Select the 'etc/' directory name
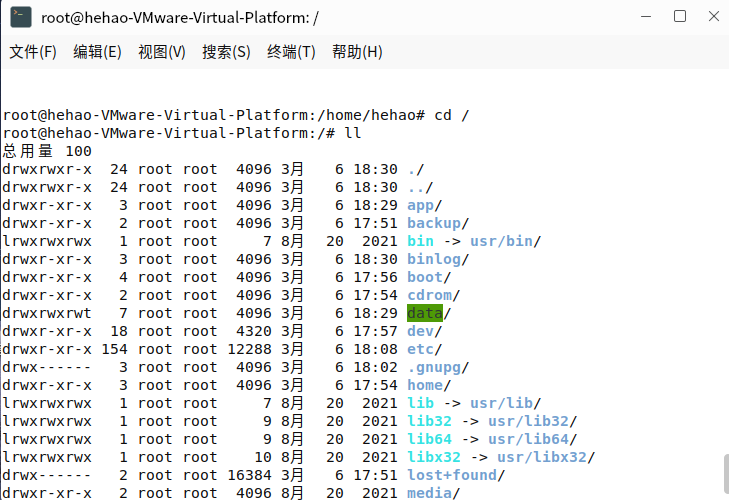Viewport: 729px width, 500px height. coord(424,349)
